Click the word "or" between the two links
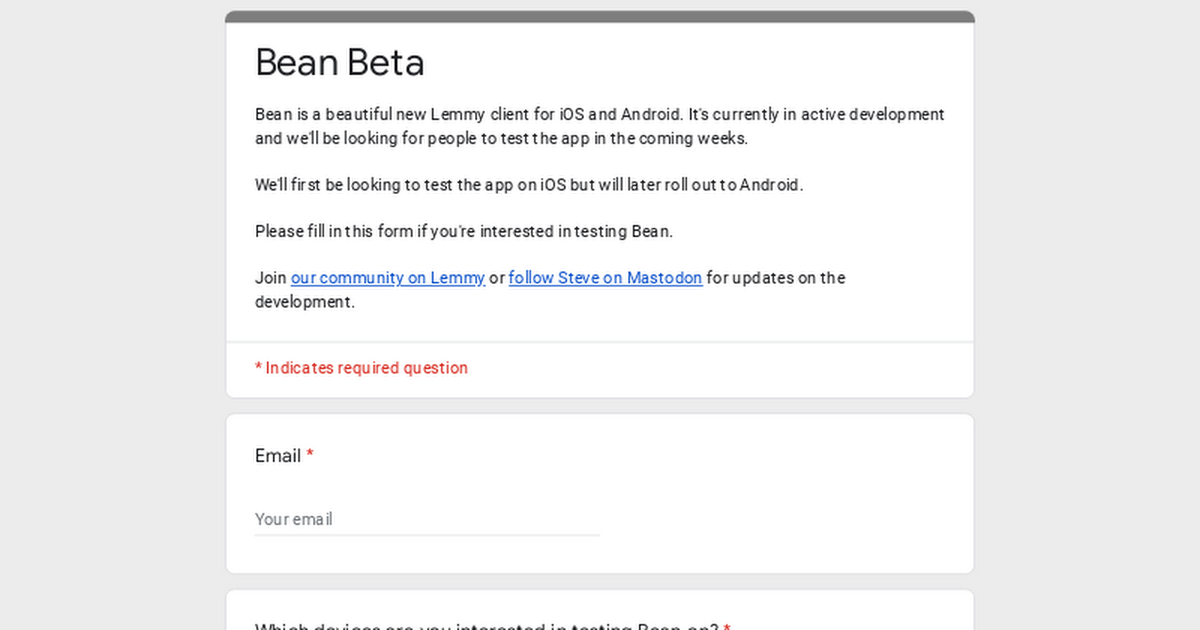 [497, 278]
